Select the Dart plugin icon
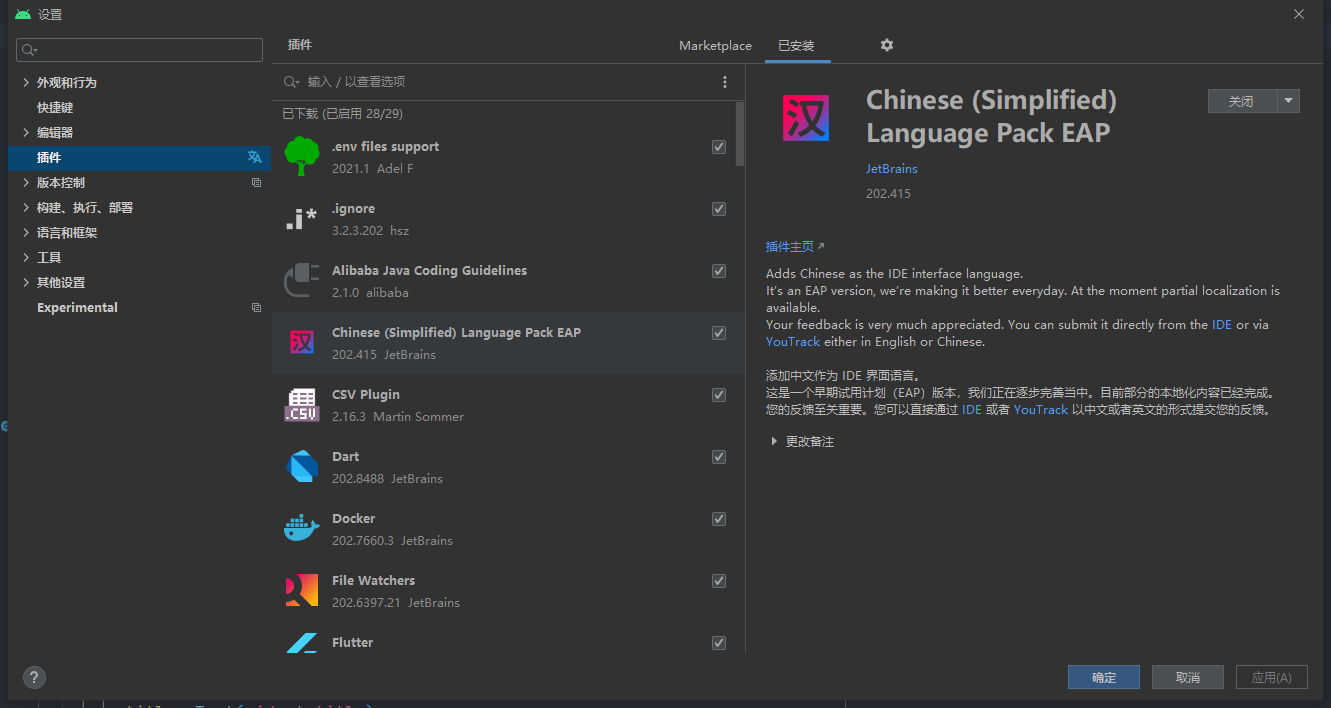1331x708 pixels. [x=301, y=467]
